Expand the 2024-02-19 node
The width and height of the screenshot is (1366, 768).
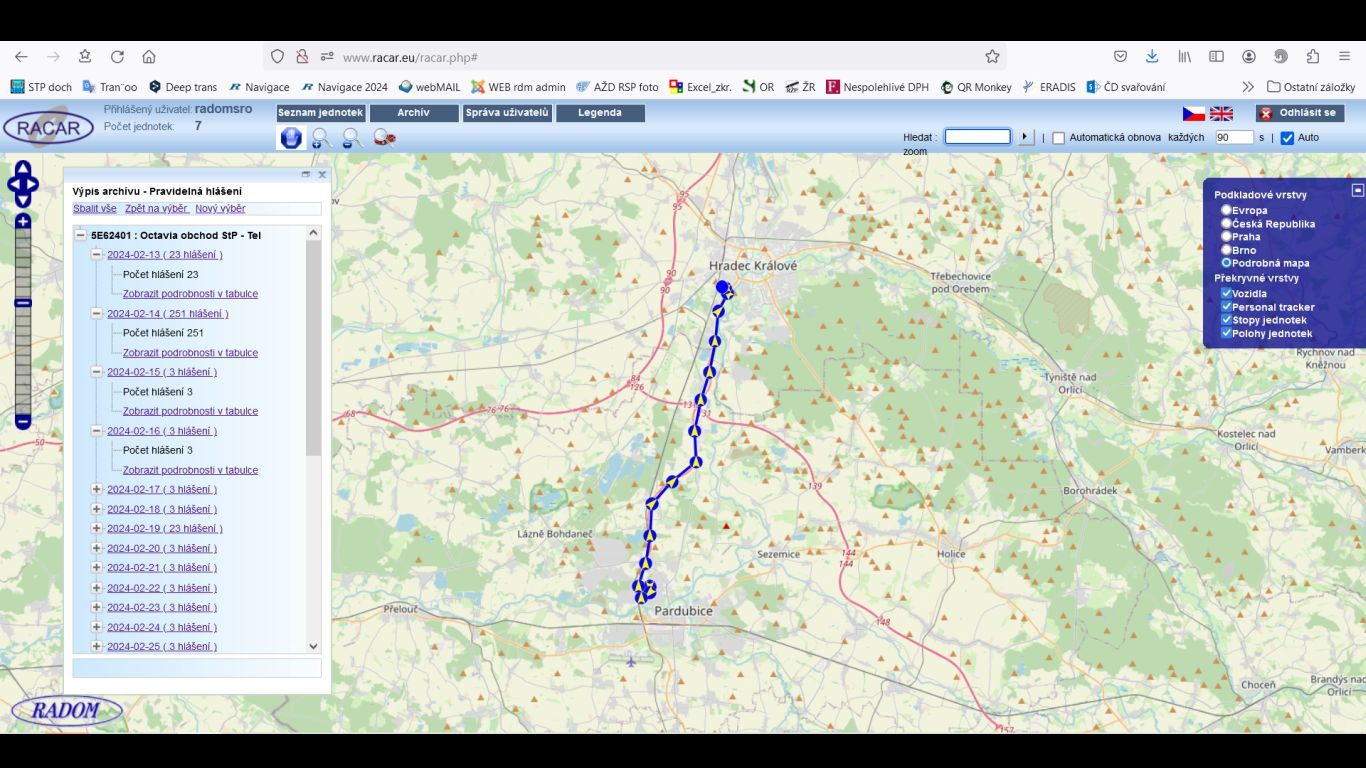click(97, 528)
